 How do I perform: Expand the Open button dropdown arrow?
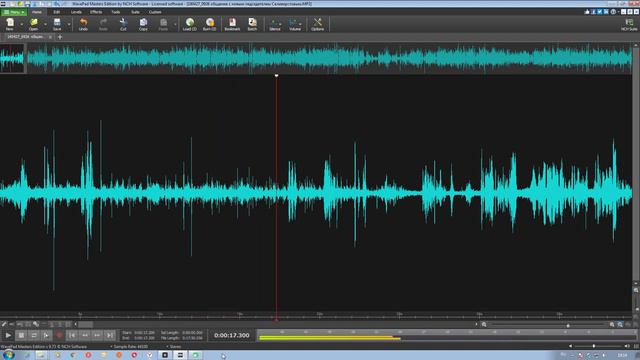click(x=45, y=24)
